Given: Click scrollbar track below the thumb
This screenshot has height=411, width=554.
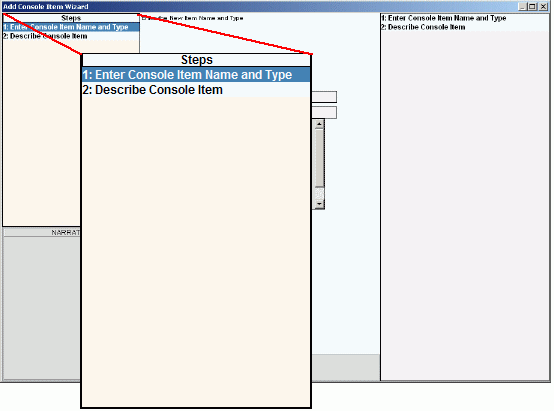Looking at the screenshot, I should tap(319, 193).
